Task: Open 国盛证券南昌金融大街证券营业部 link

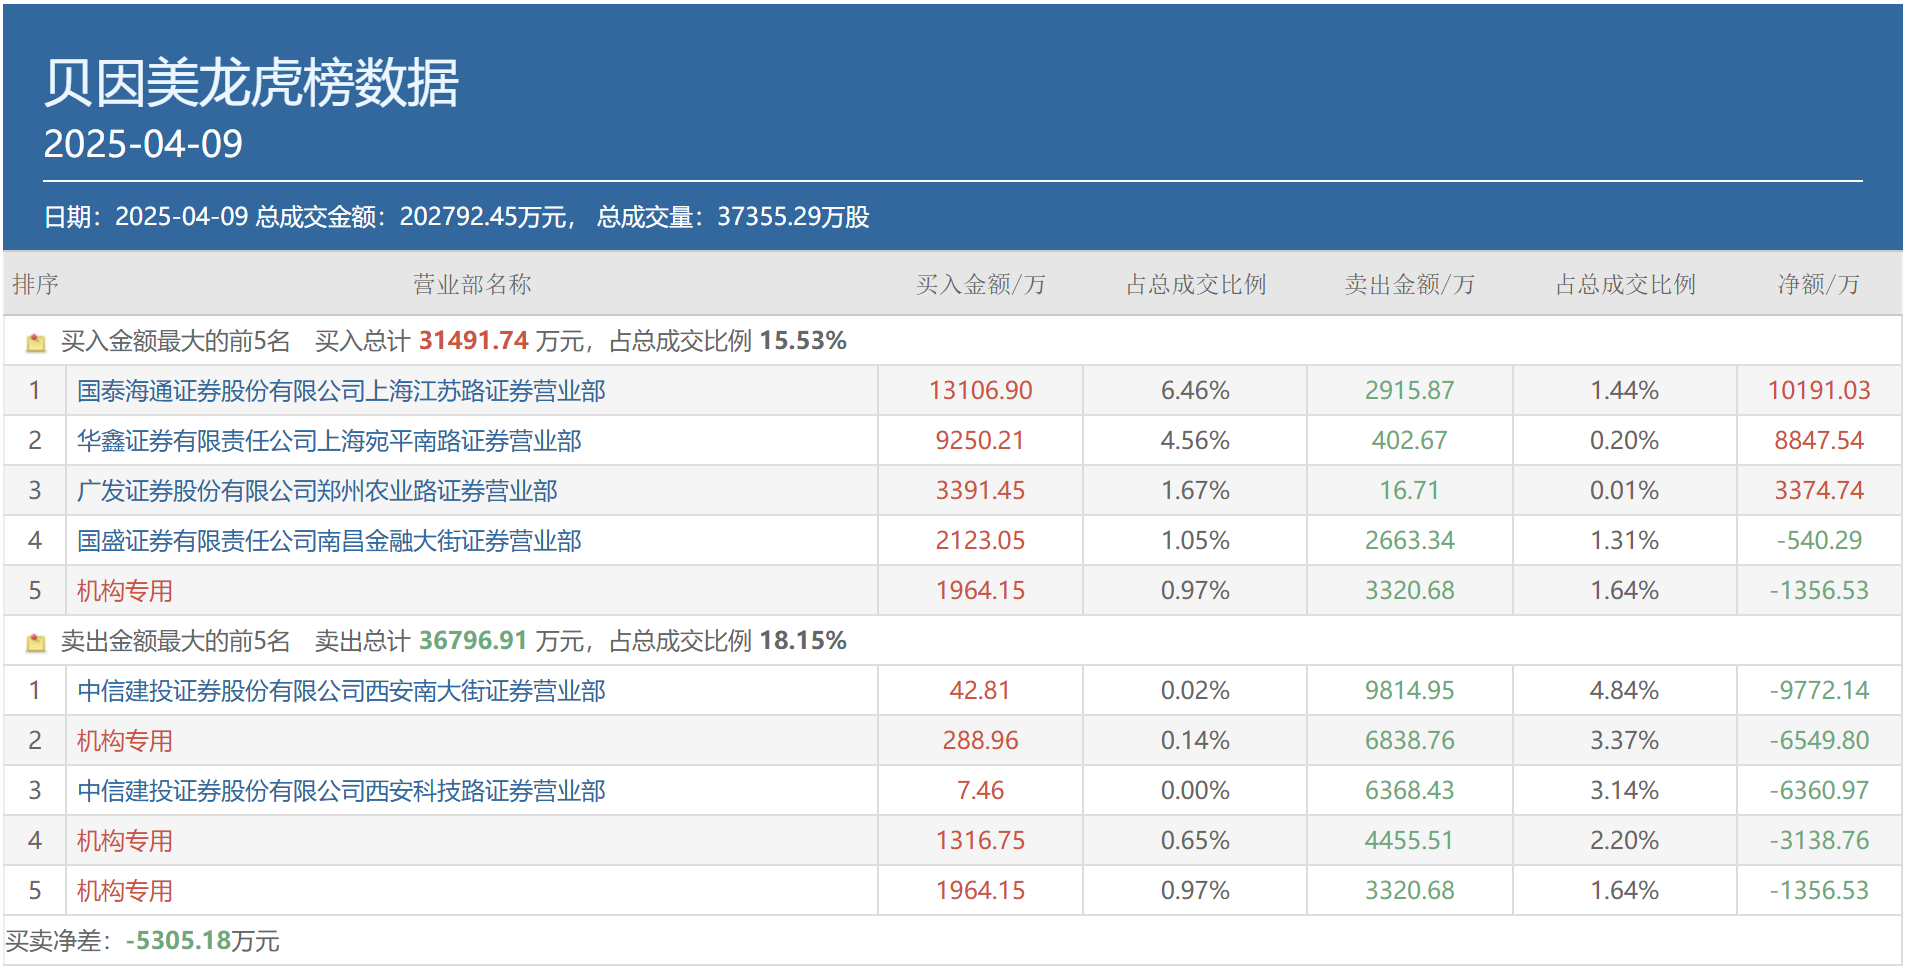Action: pyautogui.click(x=329, y=541)
